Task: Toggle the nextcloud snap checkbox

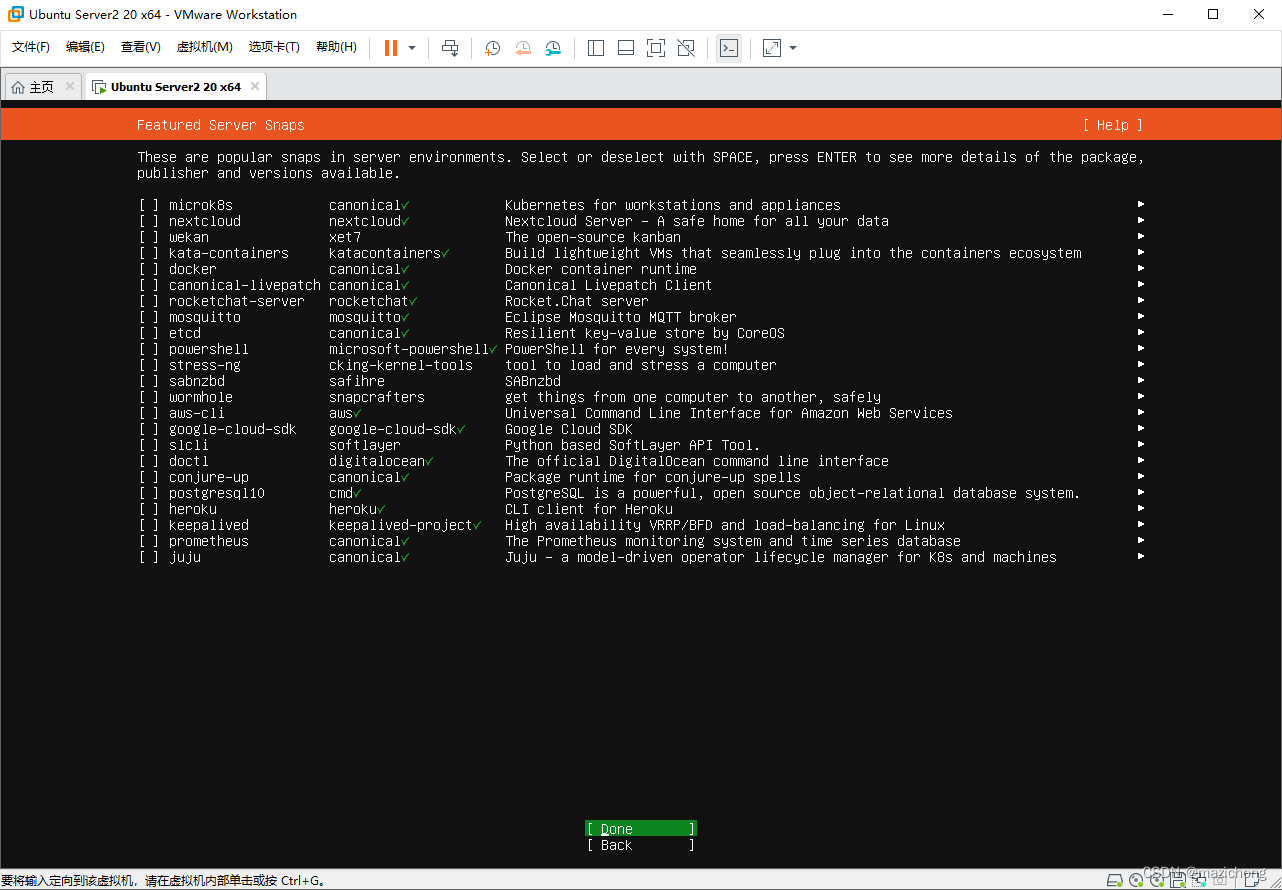Action: coord(149,221)
